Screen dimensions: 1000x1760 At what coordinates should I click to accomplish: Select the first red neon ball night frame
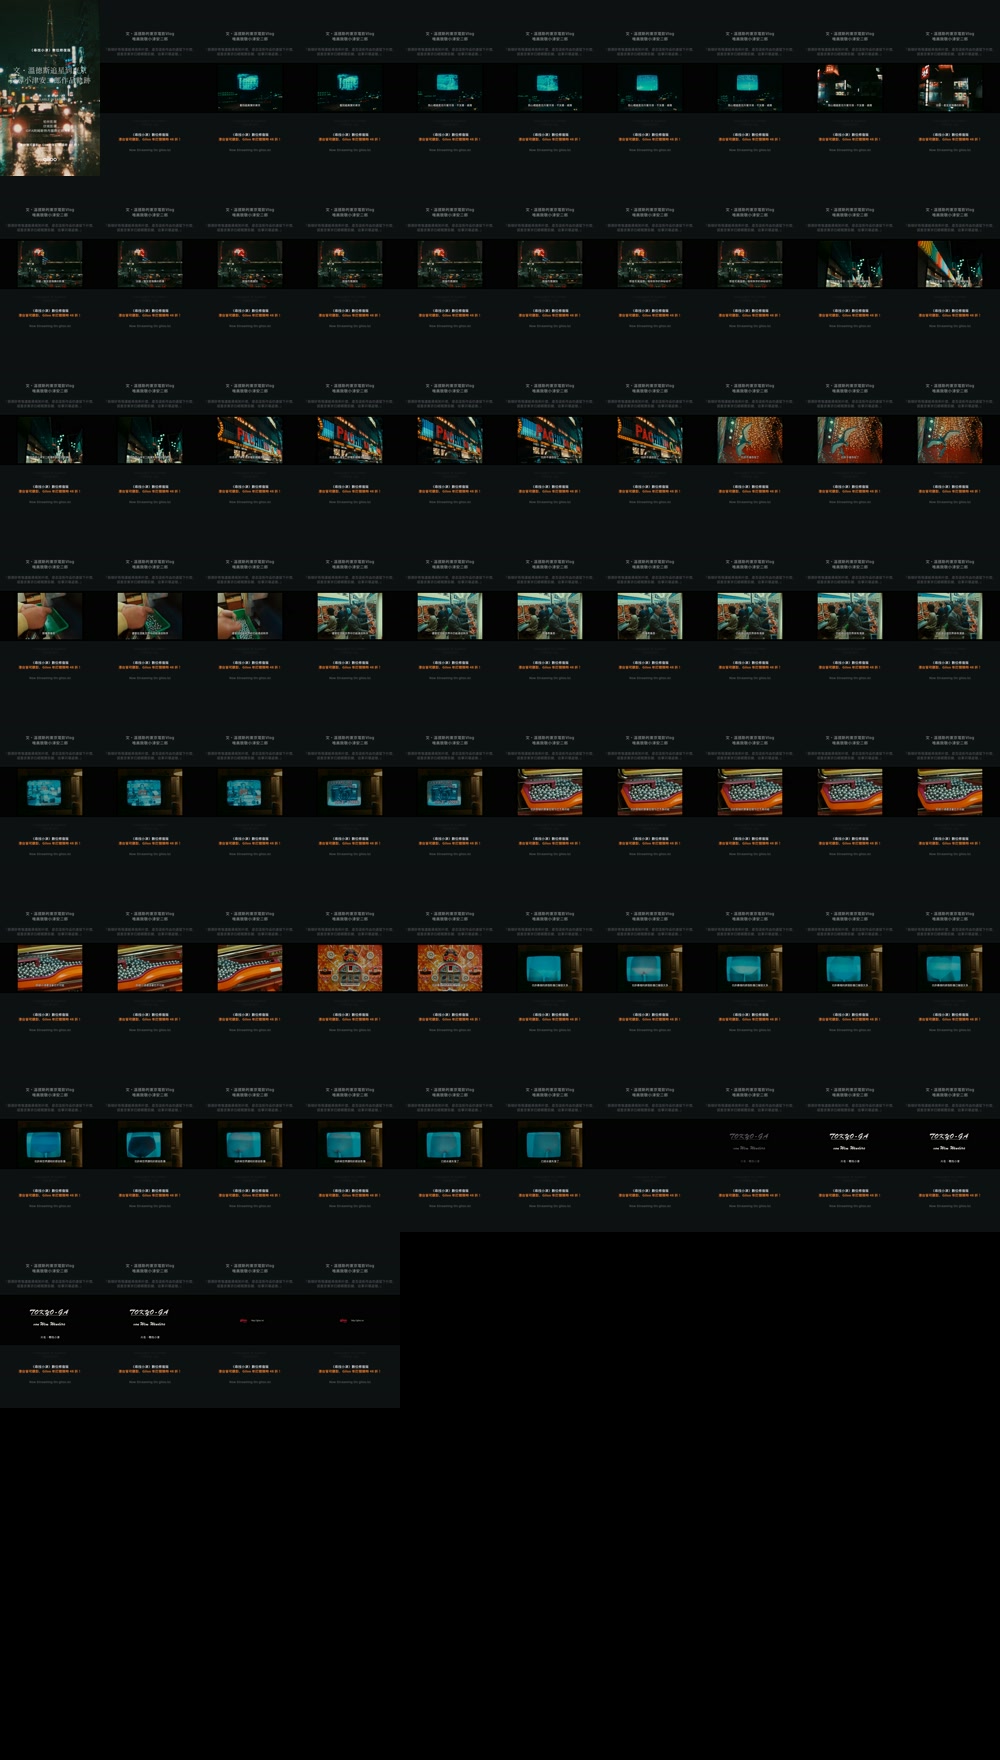coord(50,264)
